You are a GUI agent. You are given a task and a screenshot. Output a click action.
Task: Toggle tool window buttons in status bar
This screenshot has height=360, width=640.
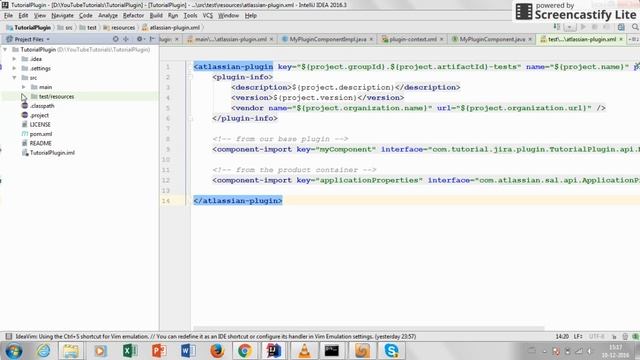[8, 336]
